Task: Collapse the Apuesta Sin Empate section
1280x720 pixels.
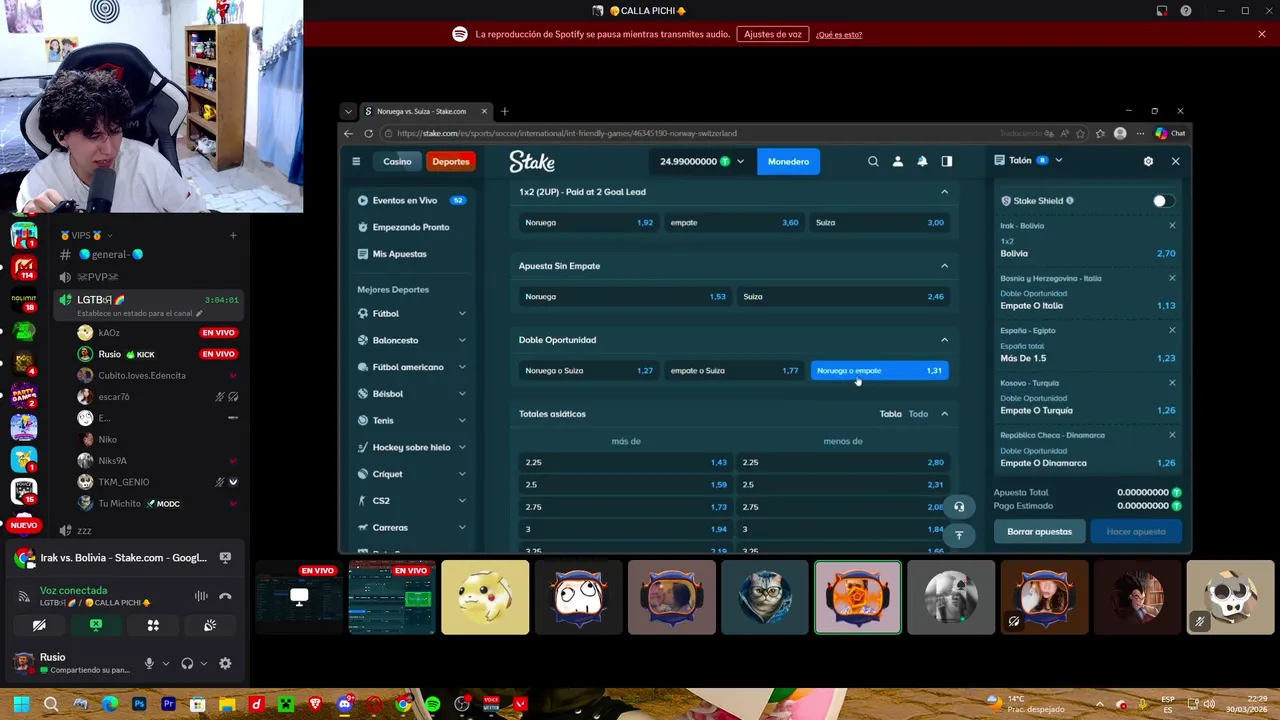Action: (944, 266)
